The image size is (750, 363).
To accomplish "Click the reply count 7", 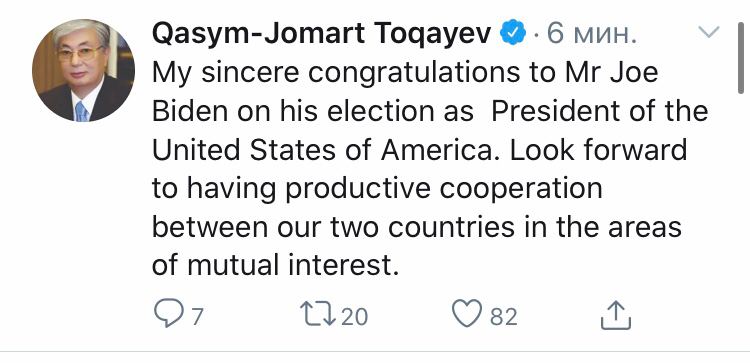I will point(198,317).
